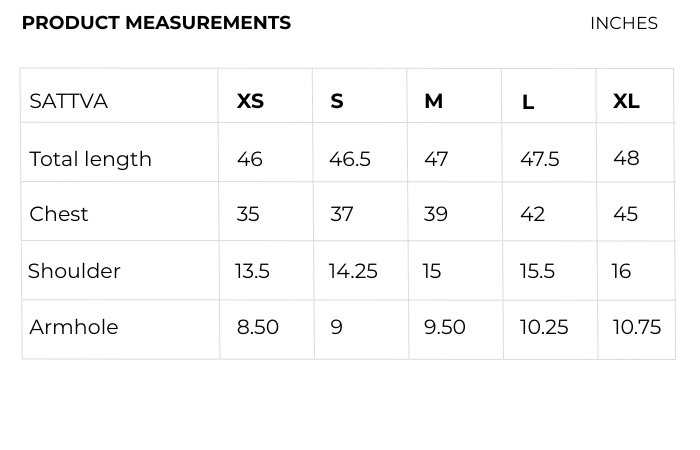Viewport: 700px width, 450px height.
Task: Select the L size column header
Action: tap(528, 102)
